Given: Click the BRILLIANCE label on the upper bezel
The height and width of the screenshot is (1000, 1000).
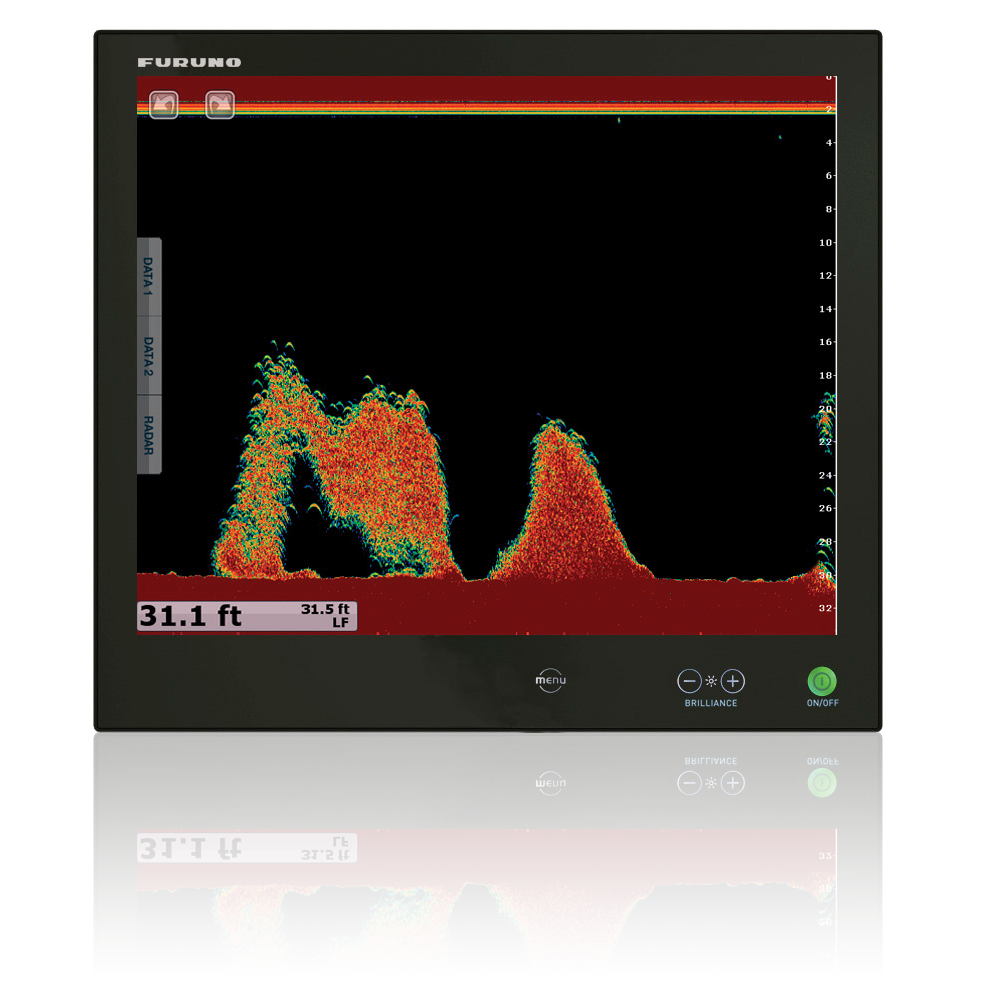Looking at the screenshot, I should pyautogui.click(x=711, y=703).
